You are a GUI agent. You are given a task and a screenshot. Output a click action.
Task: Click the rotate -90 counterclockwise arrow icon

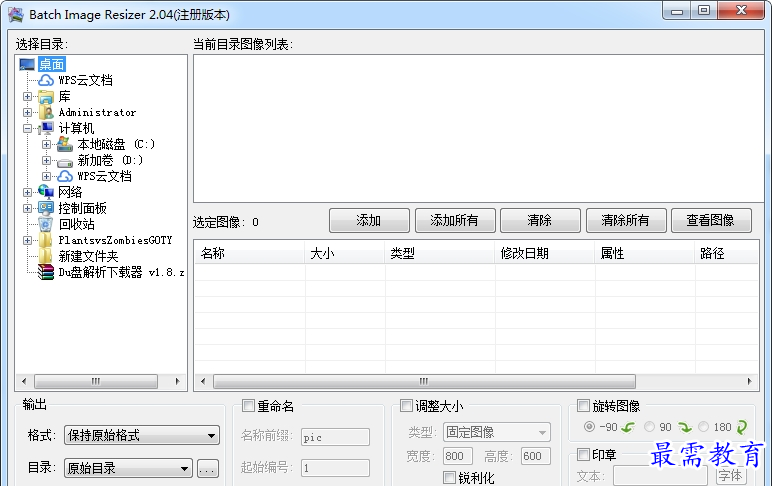628,427
